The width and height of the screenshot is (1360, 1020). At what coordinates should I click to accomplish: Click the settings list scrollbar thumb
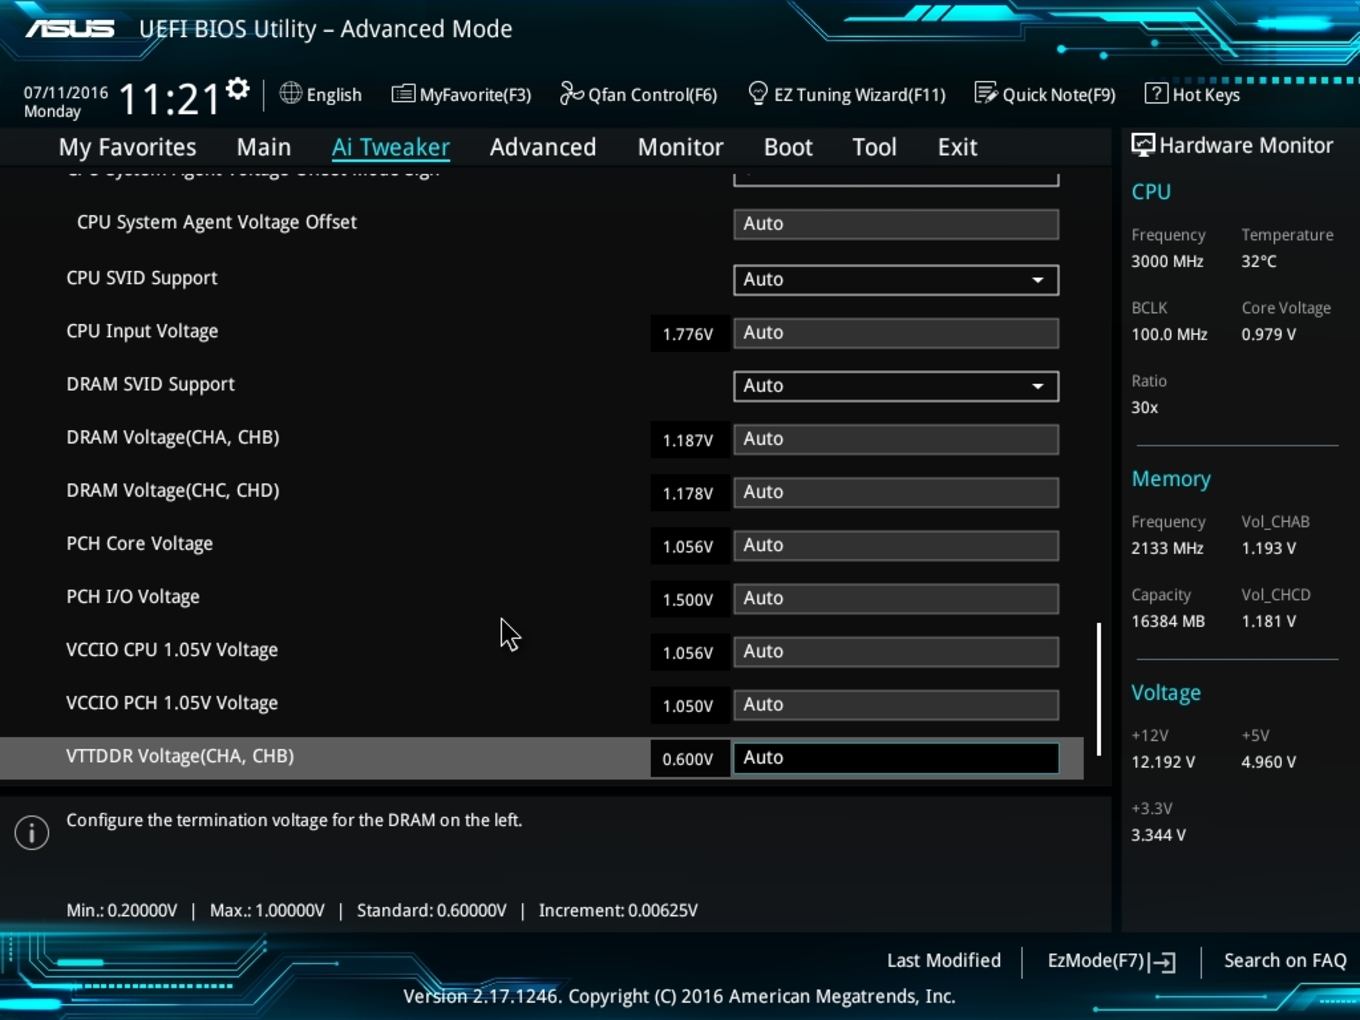1099,689
